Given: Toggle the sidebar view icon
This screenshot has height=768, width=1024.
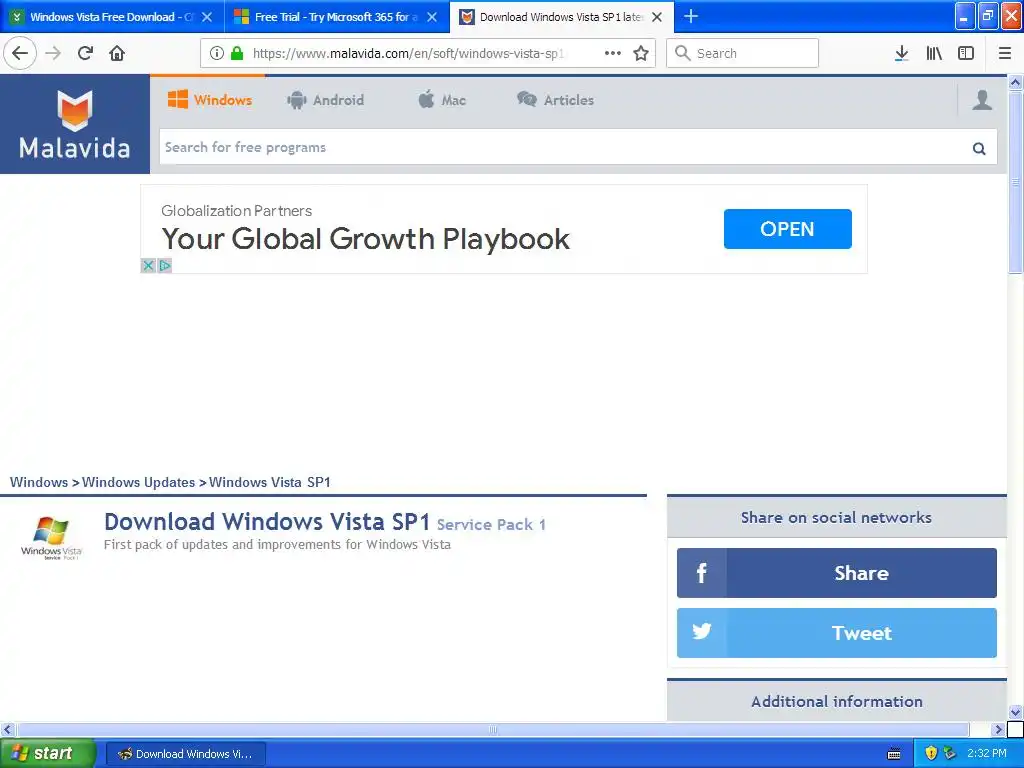Looking at the screenshot, I should [966, 53].
